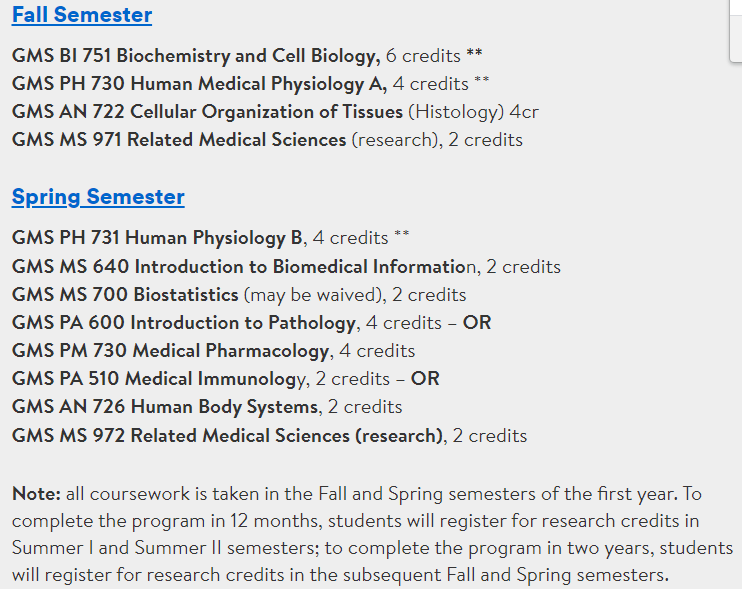Open the Spring Semester link
This screenshot has width=742, height=589.
(x=98, y=197)
